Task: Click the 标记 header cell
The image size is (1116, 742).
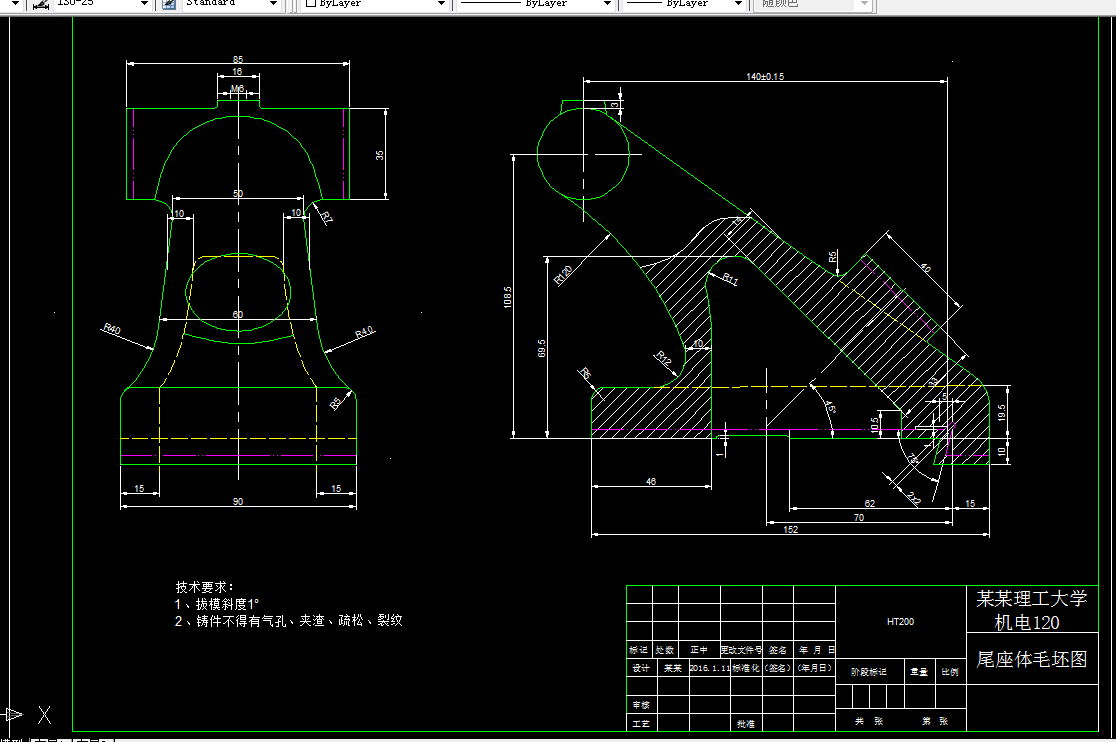Action: coord(638,650)
